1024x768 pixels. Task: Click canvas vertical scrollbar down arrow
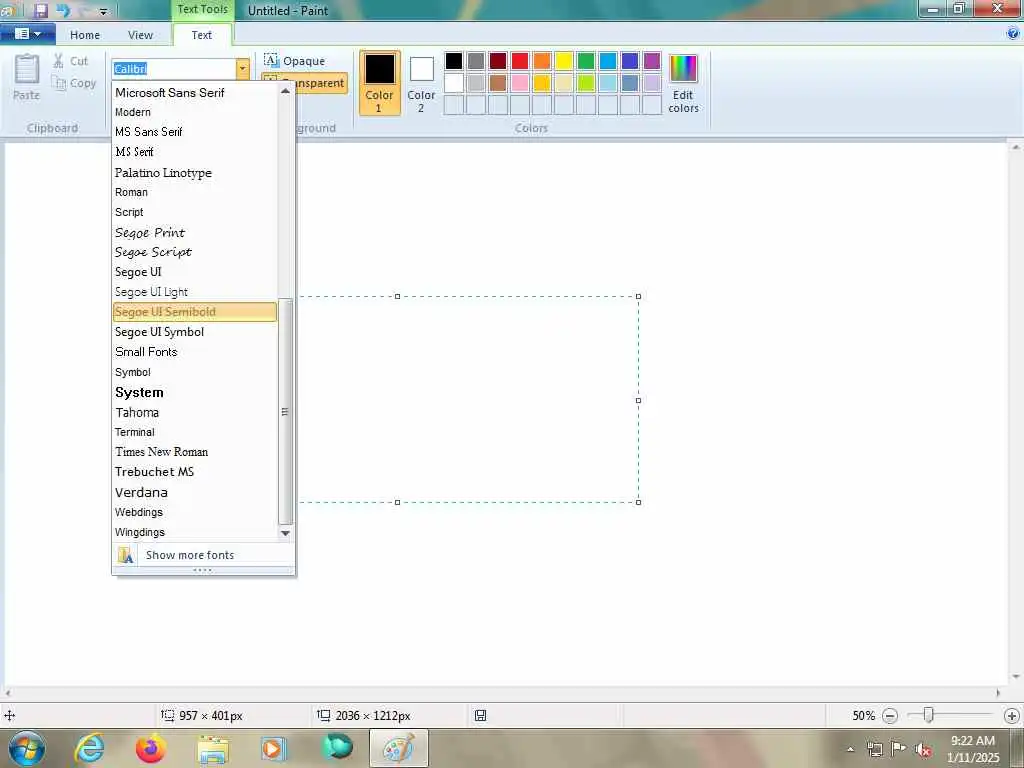pyautogui.click(x=1016, y=677)
